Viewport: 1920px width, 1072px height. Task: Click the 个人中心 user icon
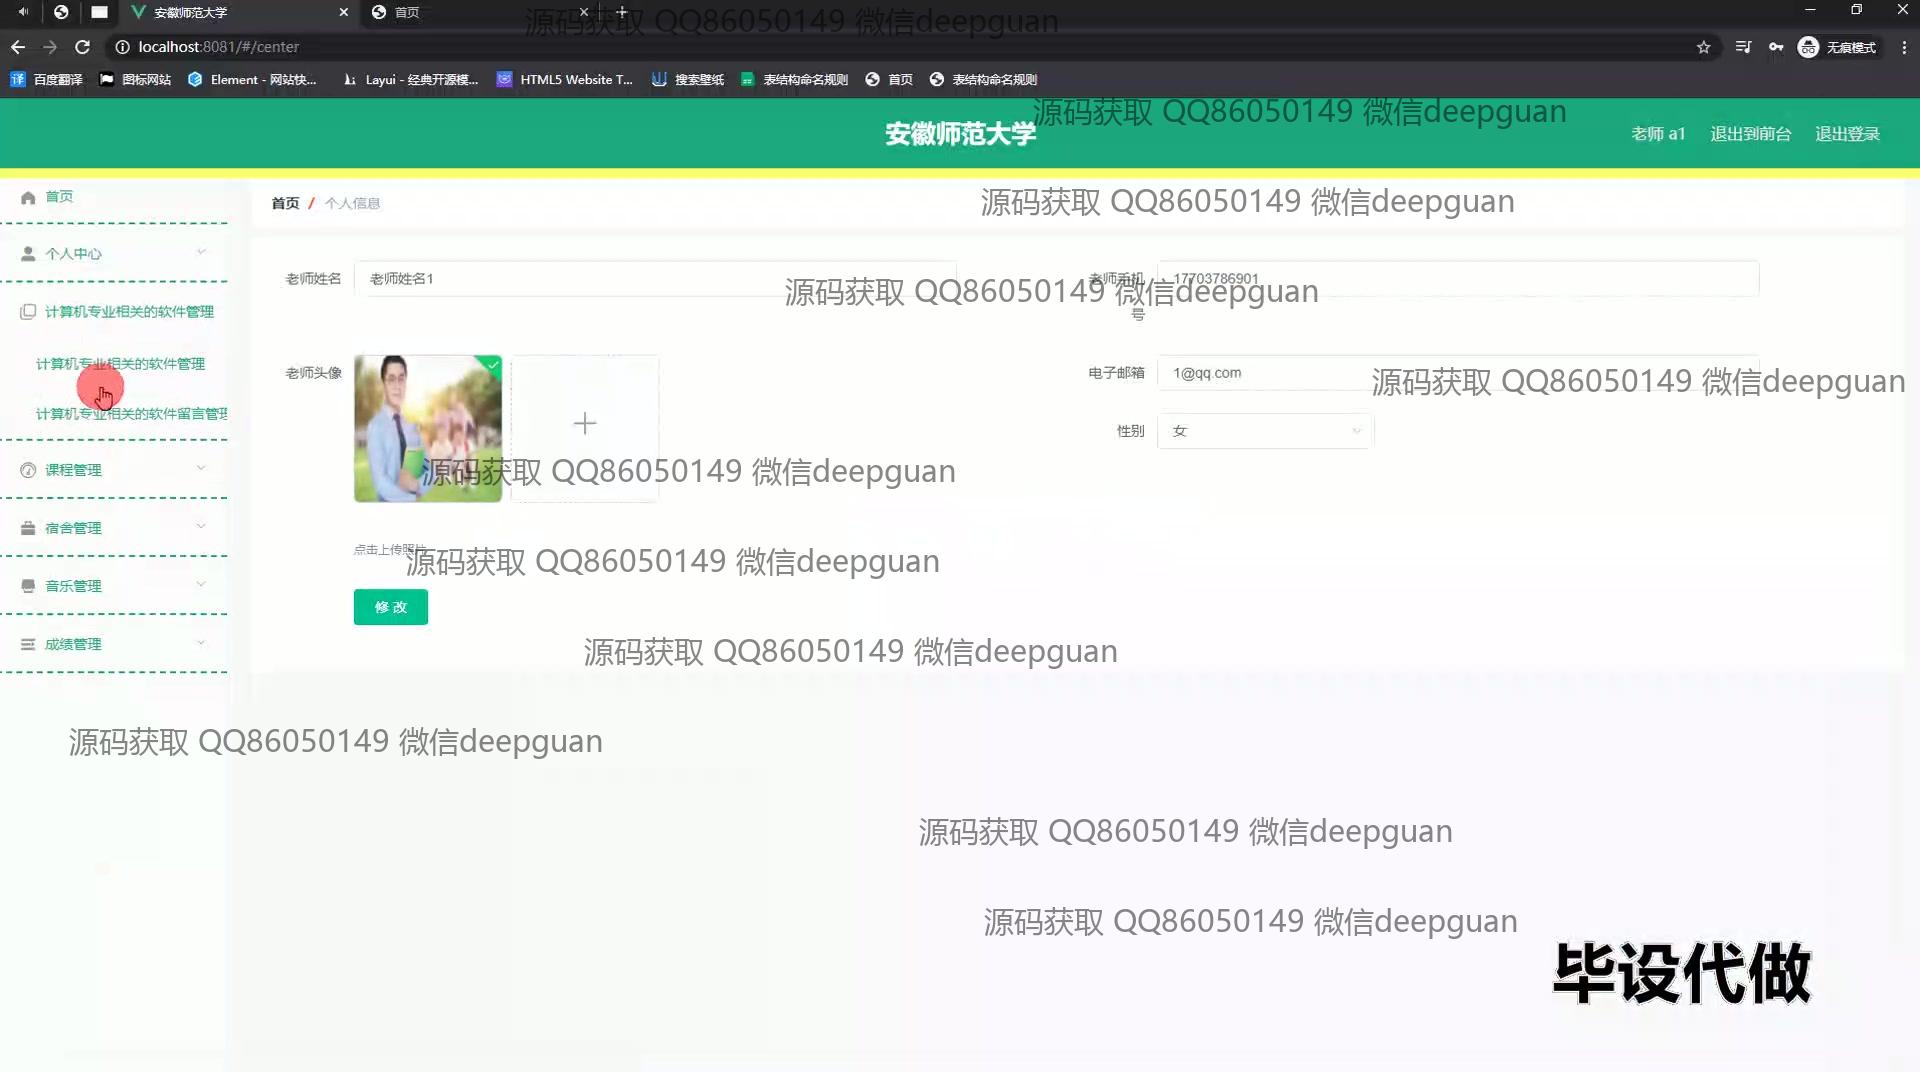point(28,254)
